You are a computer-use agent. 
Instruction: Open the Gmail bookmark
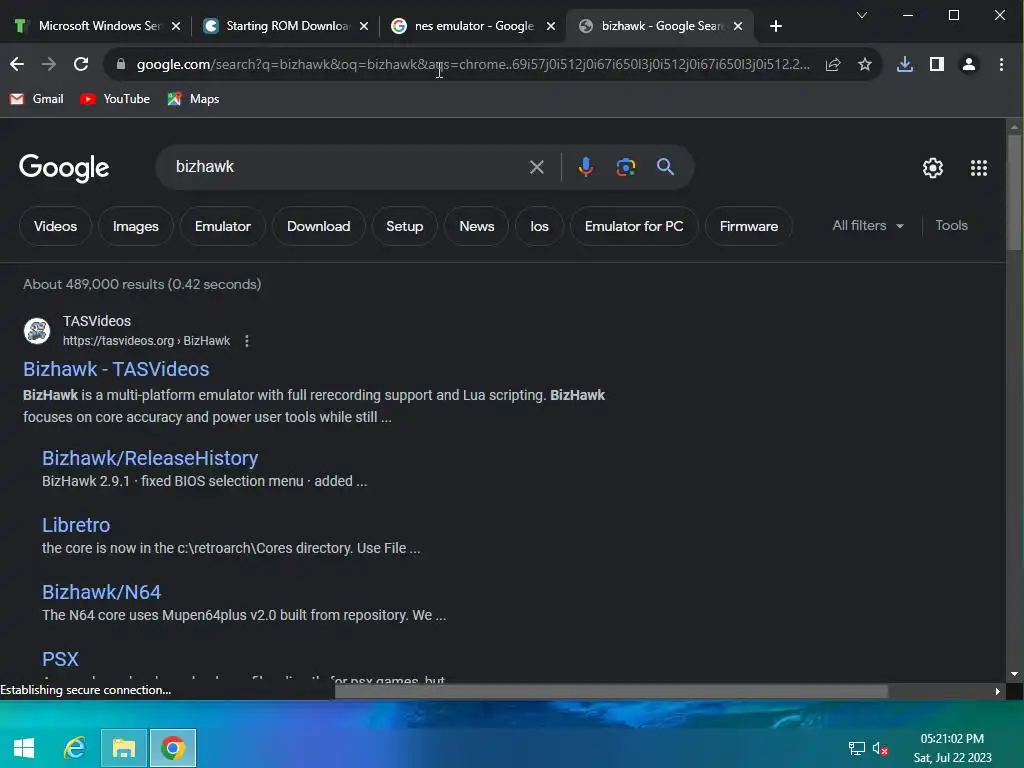pos(37,99)
